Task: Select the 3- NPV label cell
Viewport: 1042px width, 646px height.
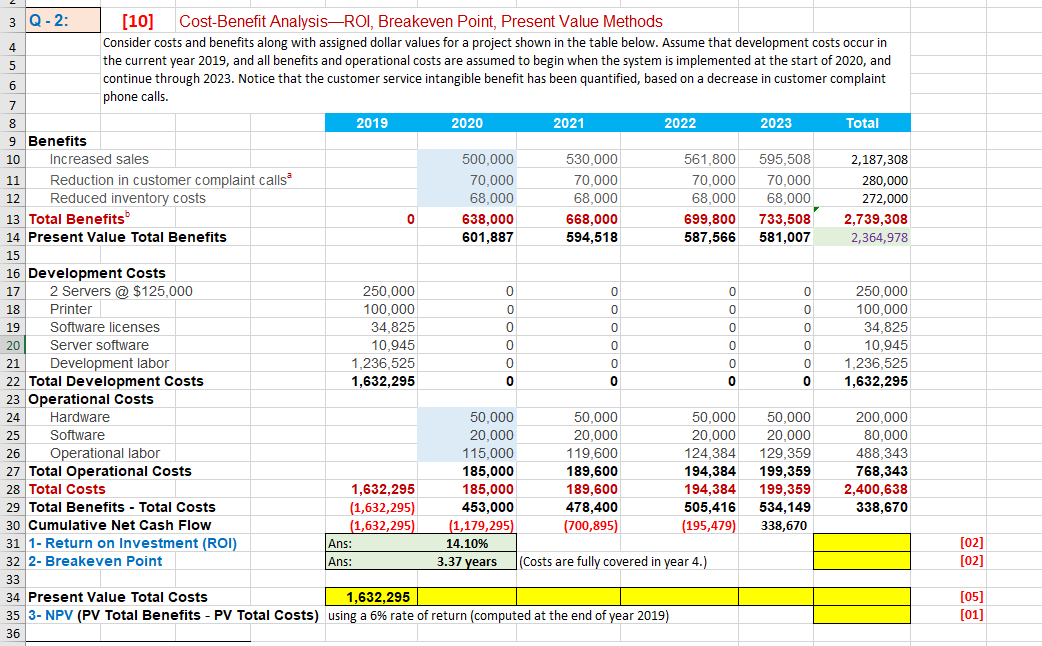Action: point(173,615)
